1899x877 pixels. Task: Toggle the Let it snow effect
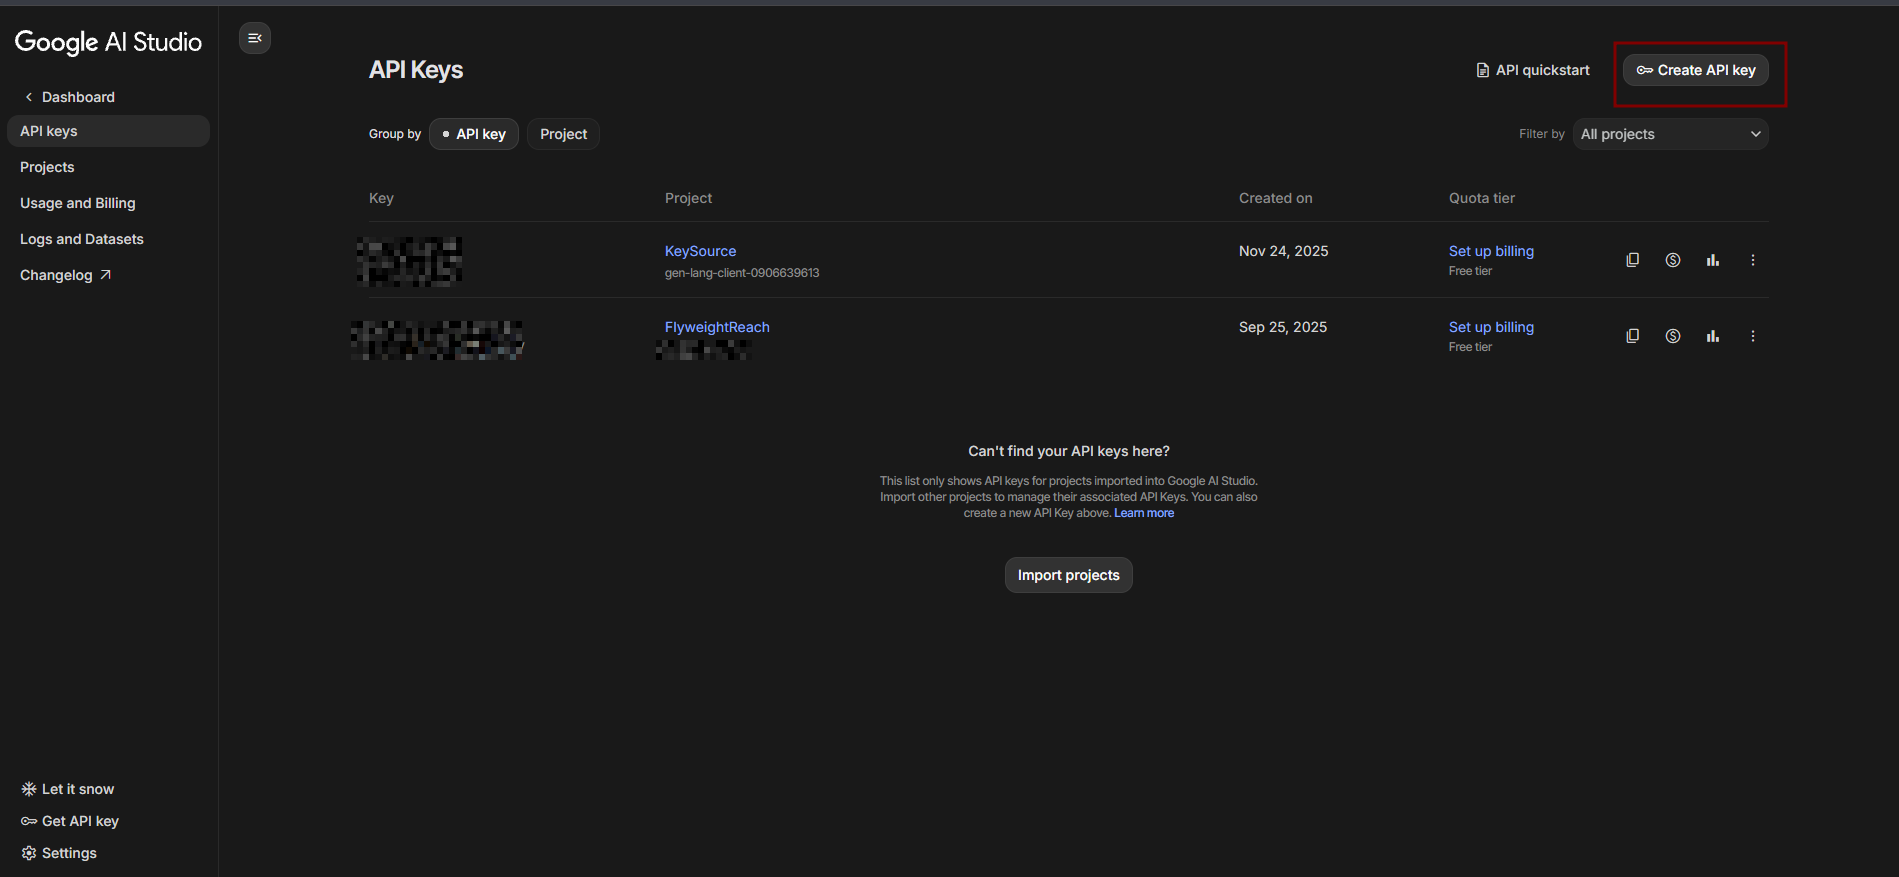click(68, 789)
